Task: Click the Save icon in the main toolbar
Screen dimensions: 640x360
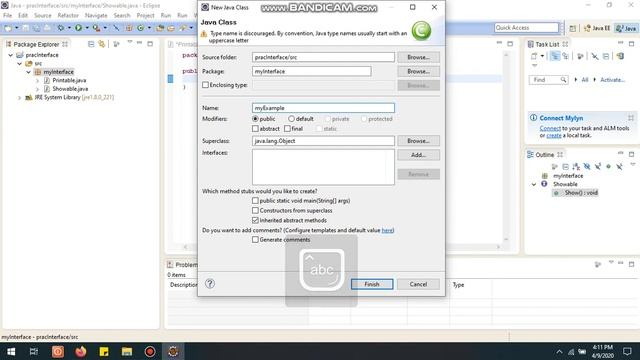Action: click(x=26, y=28)
